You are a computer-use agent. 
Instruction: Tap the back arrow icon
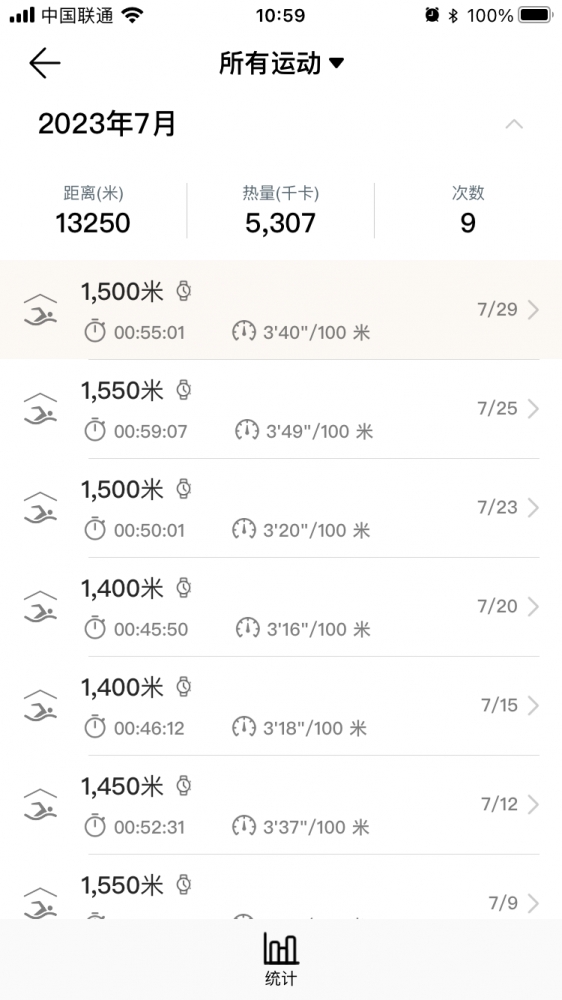coord(45,63)
